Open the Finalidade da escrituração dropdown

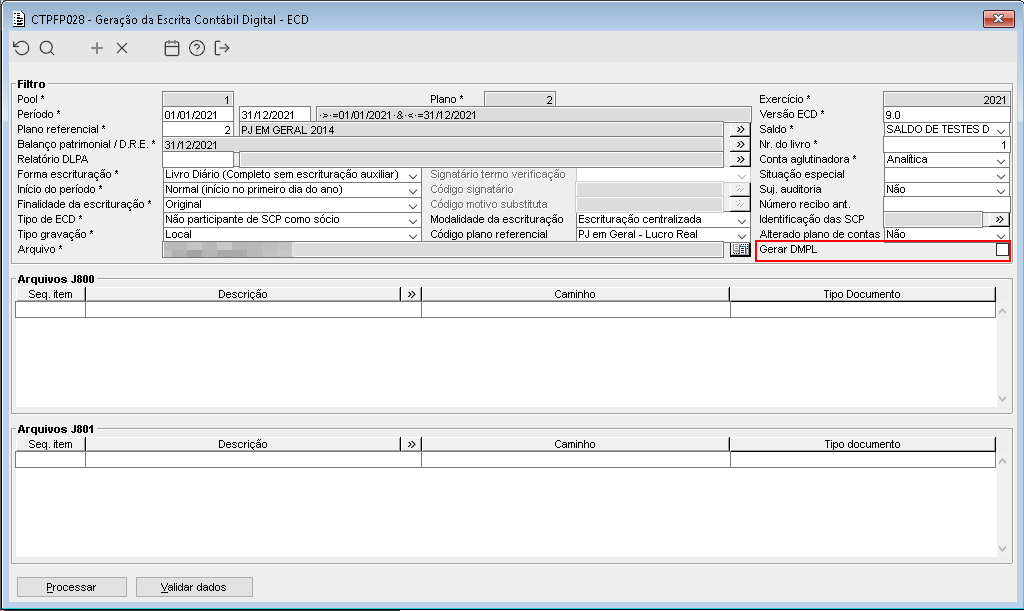point(413,206)
